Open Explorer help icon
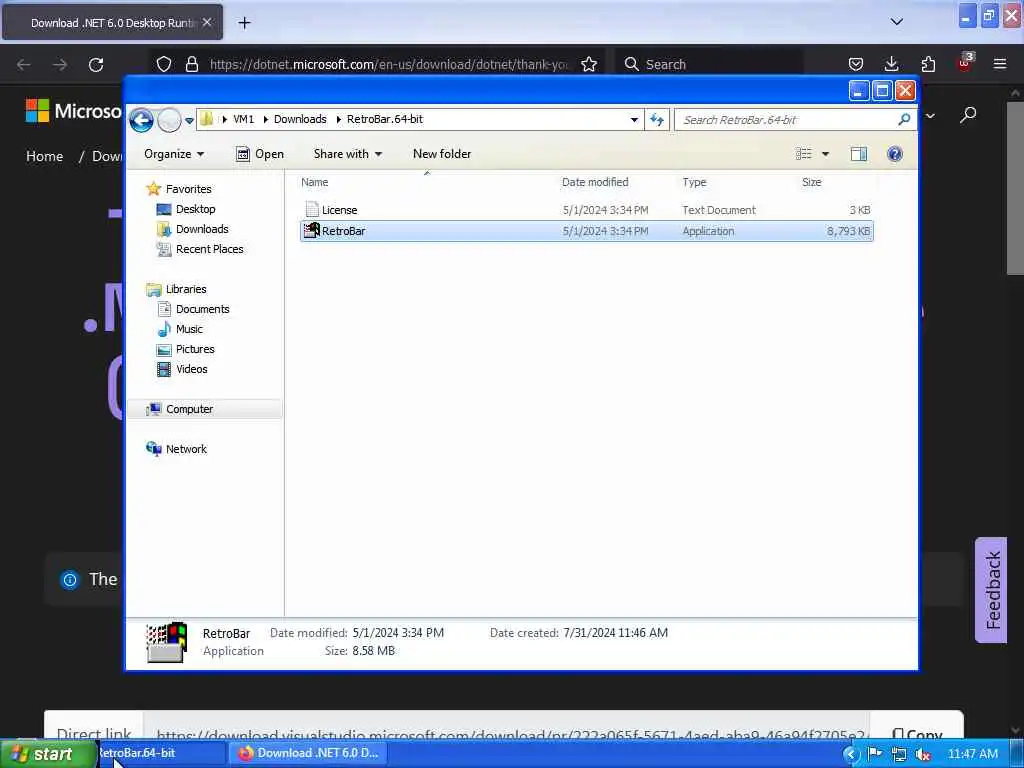The height and width of the screenshot is (768, 1024). coord(895,154)
